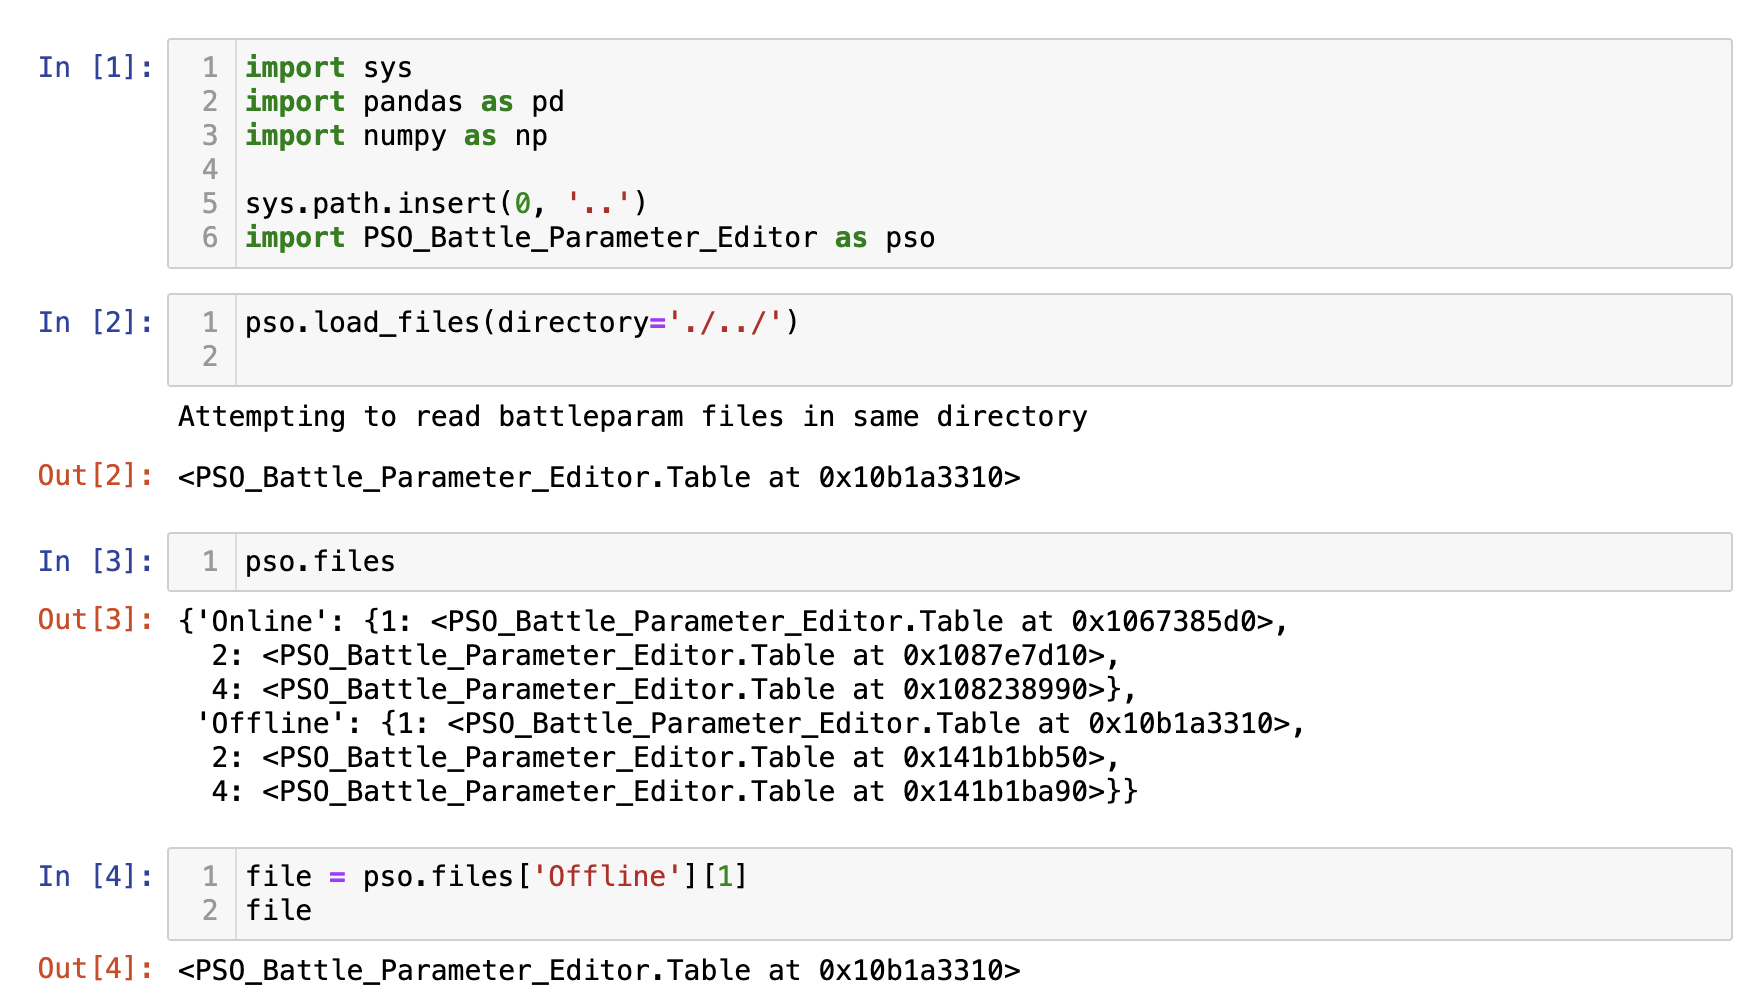This screenshot has width=1748, height=1008.
Task: Click Out[2] Table at 0x10b1a3310 text
Action: 599,477
